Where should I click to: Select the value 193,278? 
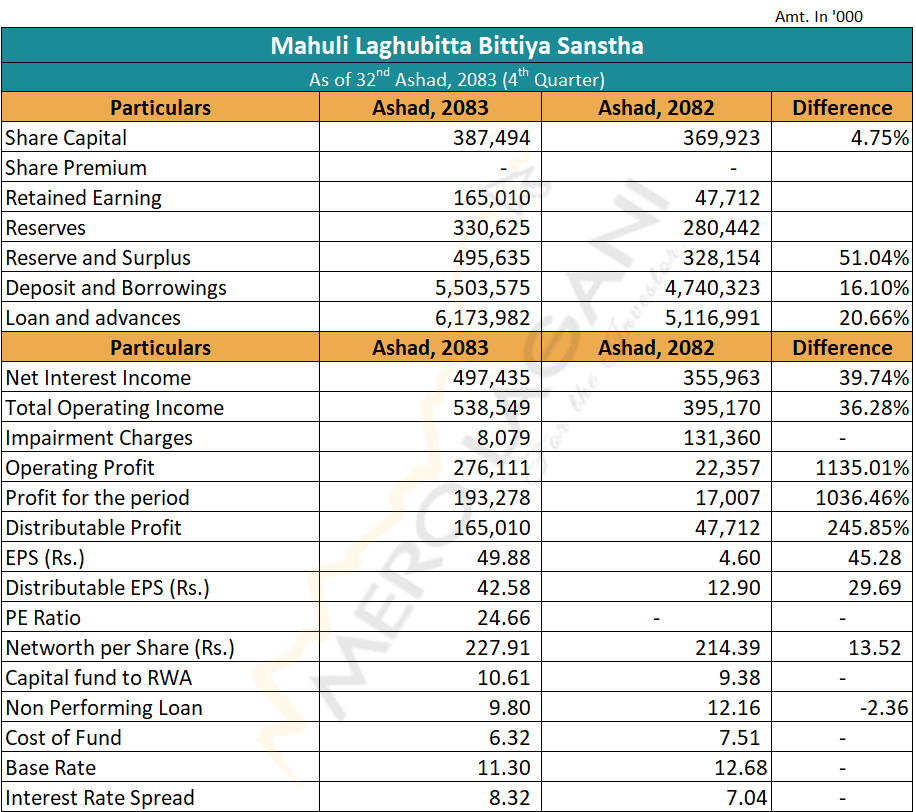491,498
